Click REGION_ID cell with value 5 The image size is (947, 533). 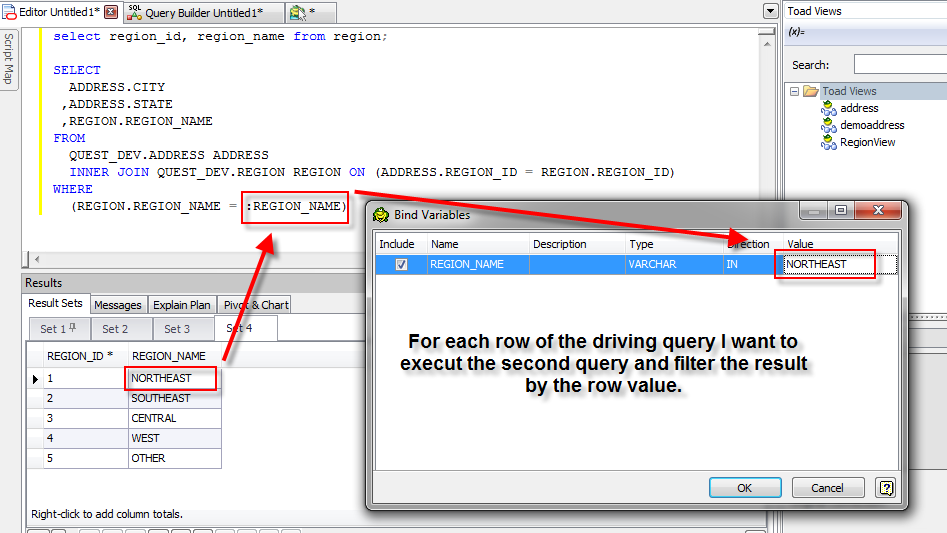coord(85,458)
